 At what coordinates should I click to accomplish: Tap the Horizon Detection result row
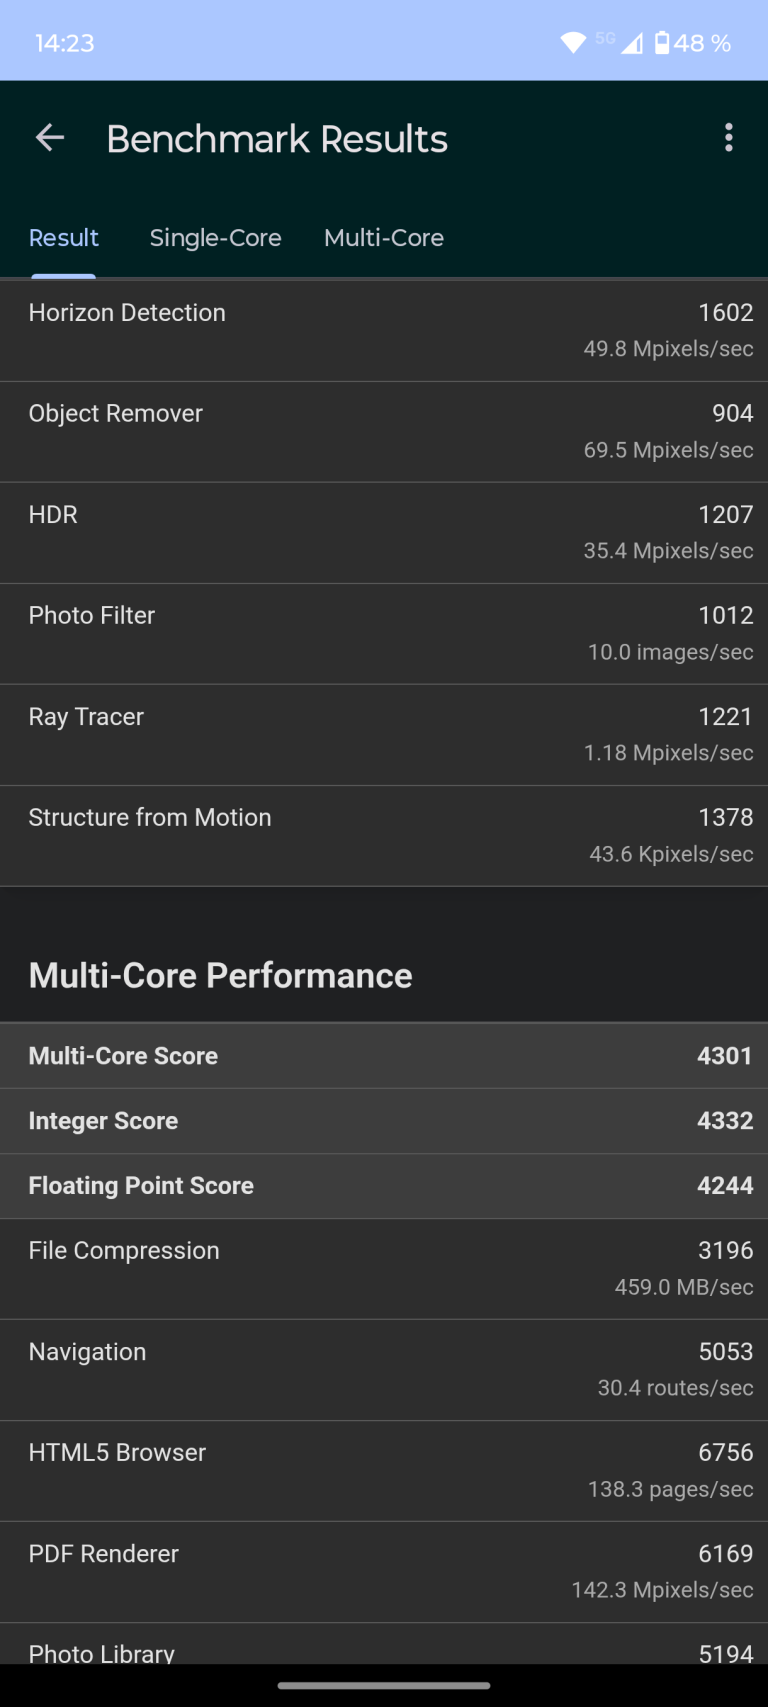(x=384, y=330)
